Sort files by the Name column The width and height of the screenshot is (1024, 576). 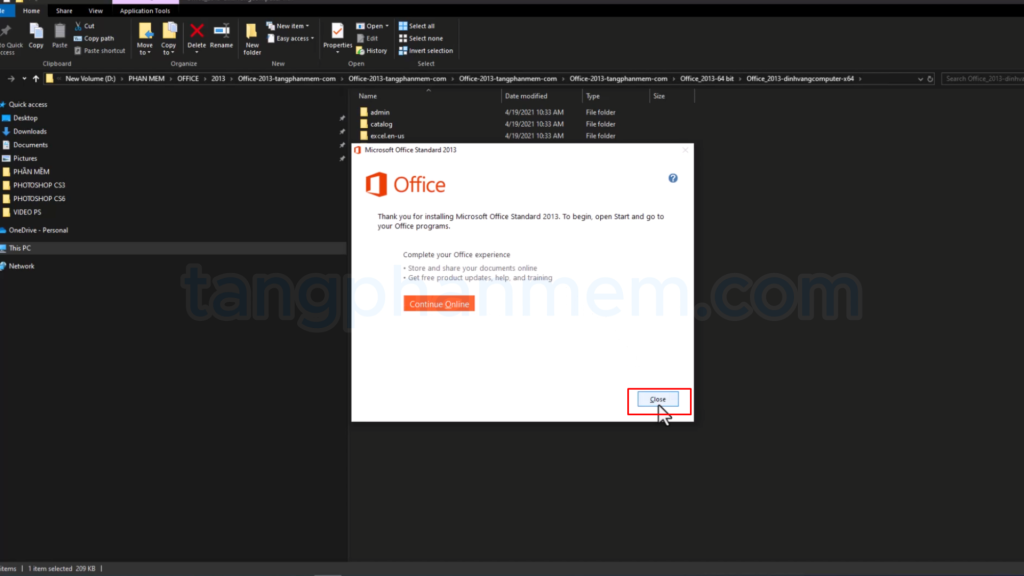point(368,96)
